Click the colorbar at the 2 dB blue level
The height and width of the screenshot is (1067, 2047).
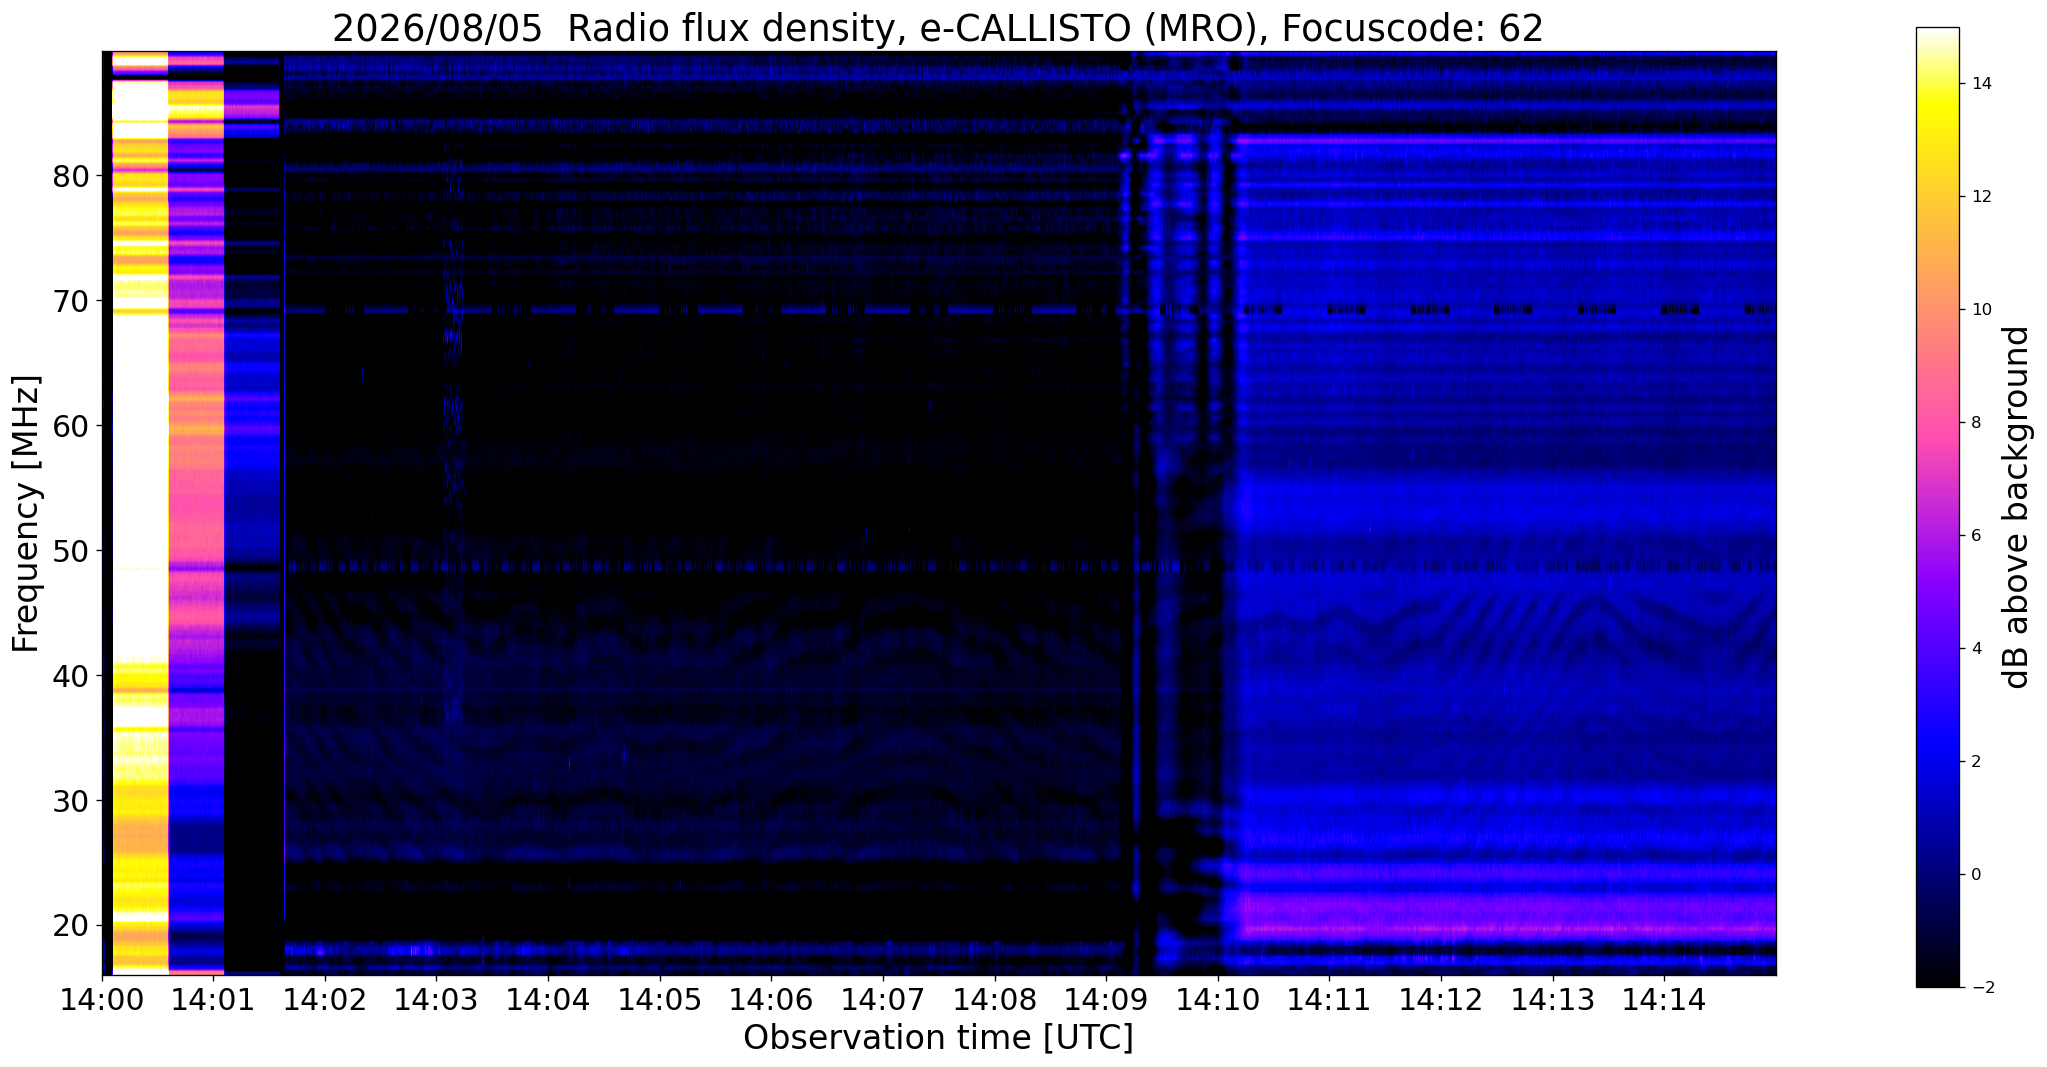click(1937, 761)
